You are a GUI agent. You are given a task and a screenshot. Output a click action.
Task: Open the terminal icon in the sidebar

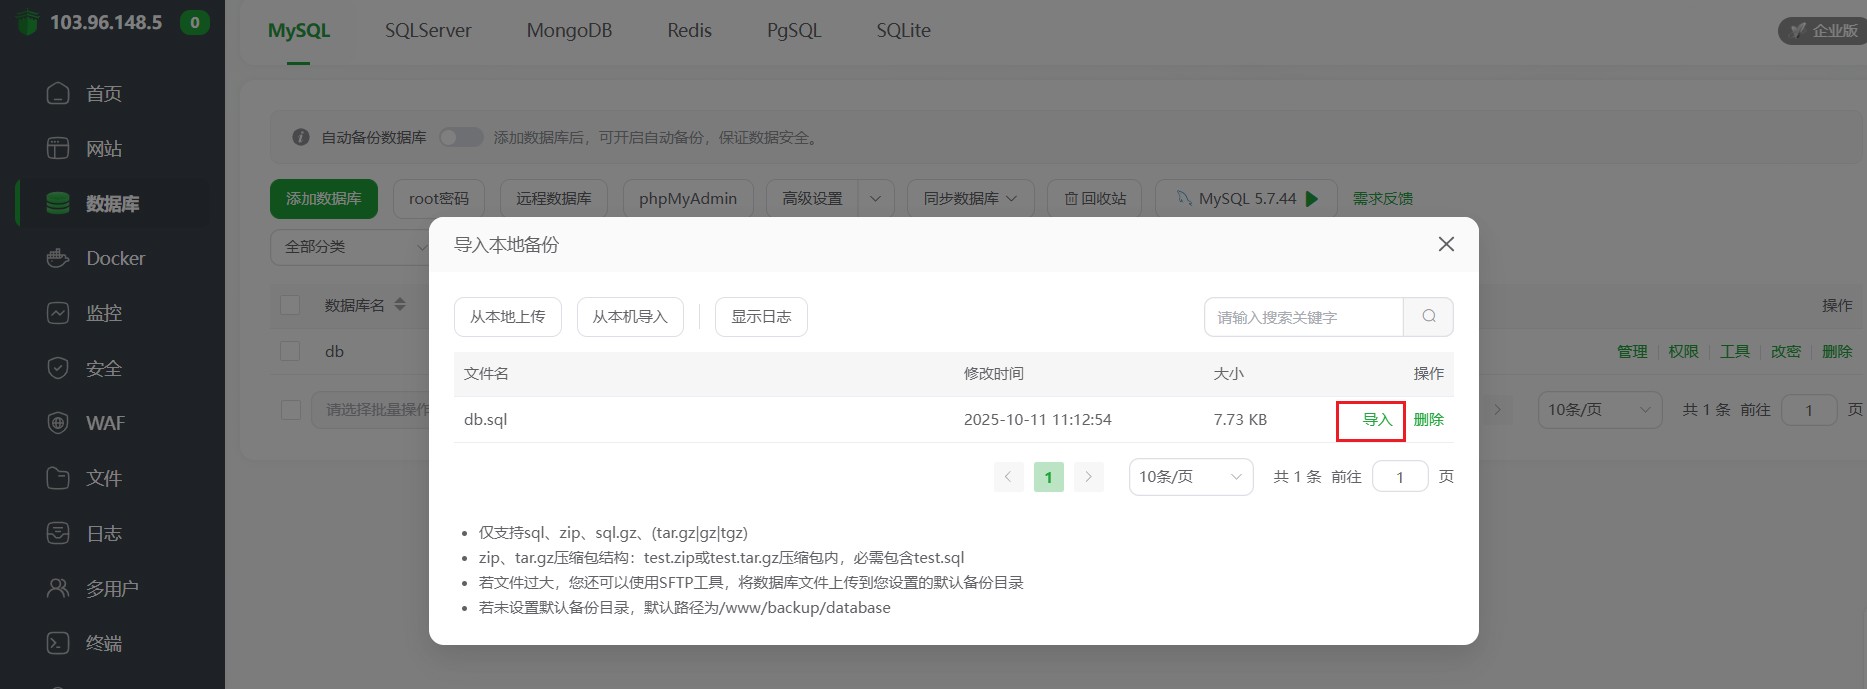(x=58, y=643)
